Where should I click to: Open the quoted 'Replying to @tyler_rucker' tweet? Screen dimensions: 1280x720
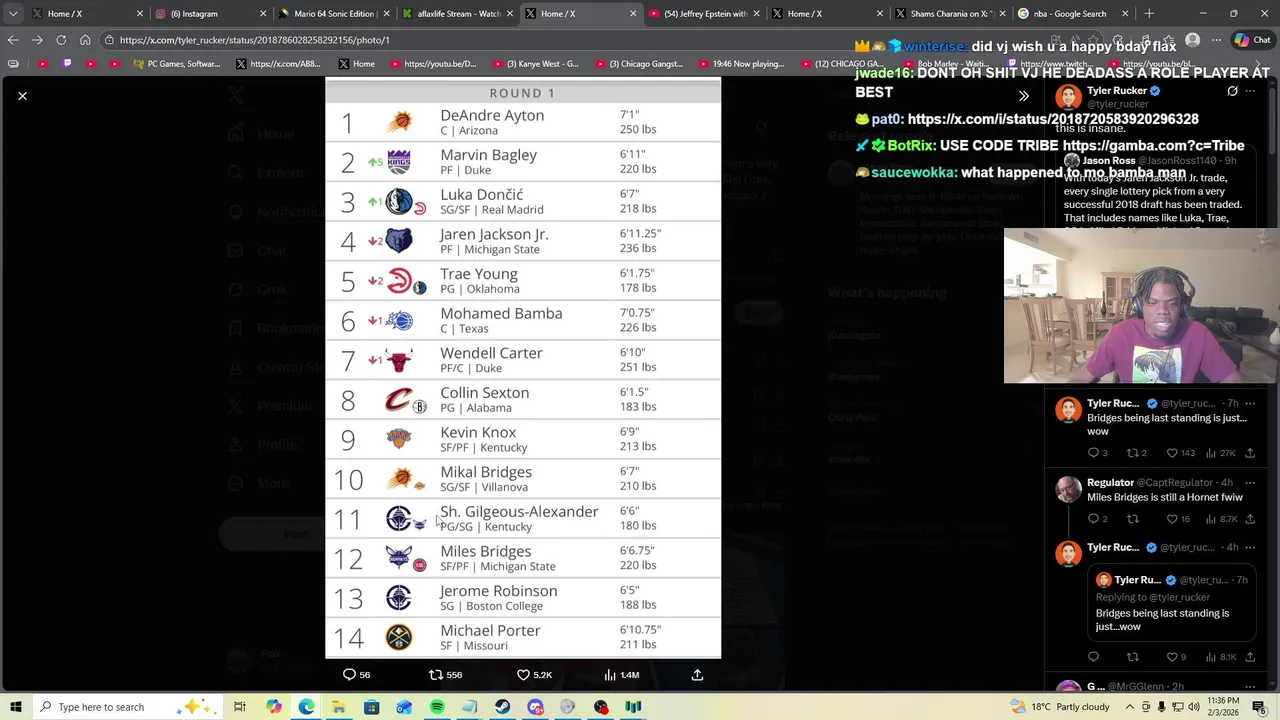click(1170, 604)
